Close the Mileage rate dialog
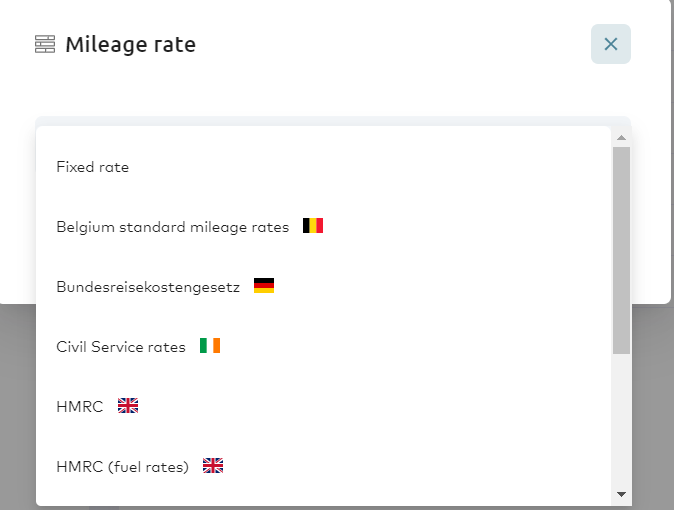 coord(610,44)
